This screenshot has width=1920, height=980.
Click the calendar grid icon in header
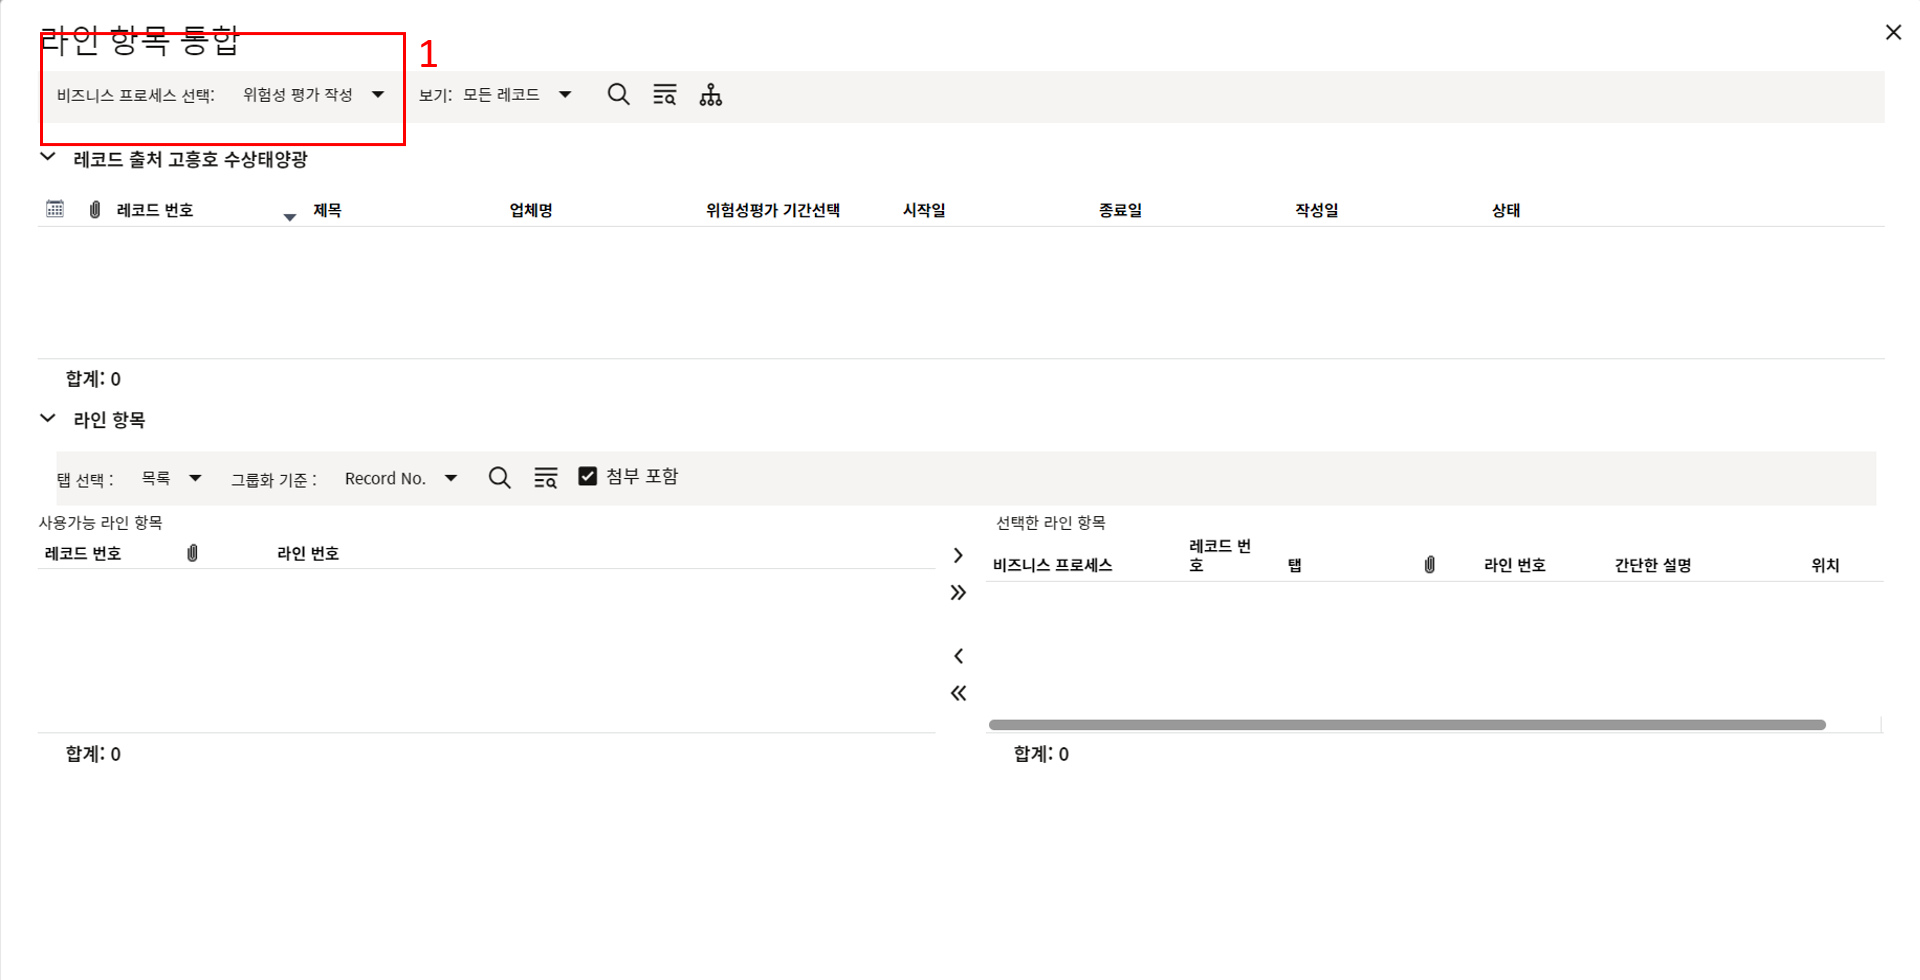coord(55,209)
